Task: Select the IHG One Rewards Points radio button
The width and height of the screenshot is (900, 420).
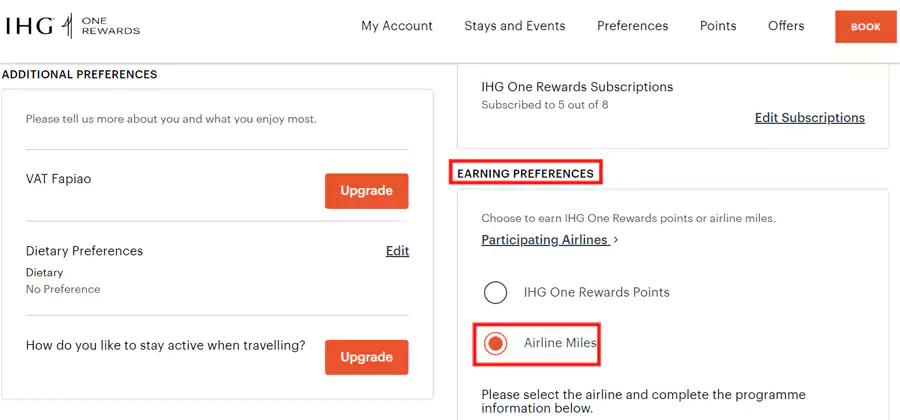Action: [495, 293]
